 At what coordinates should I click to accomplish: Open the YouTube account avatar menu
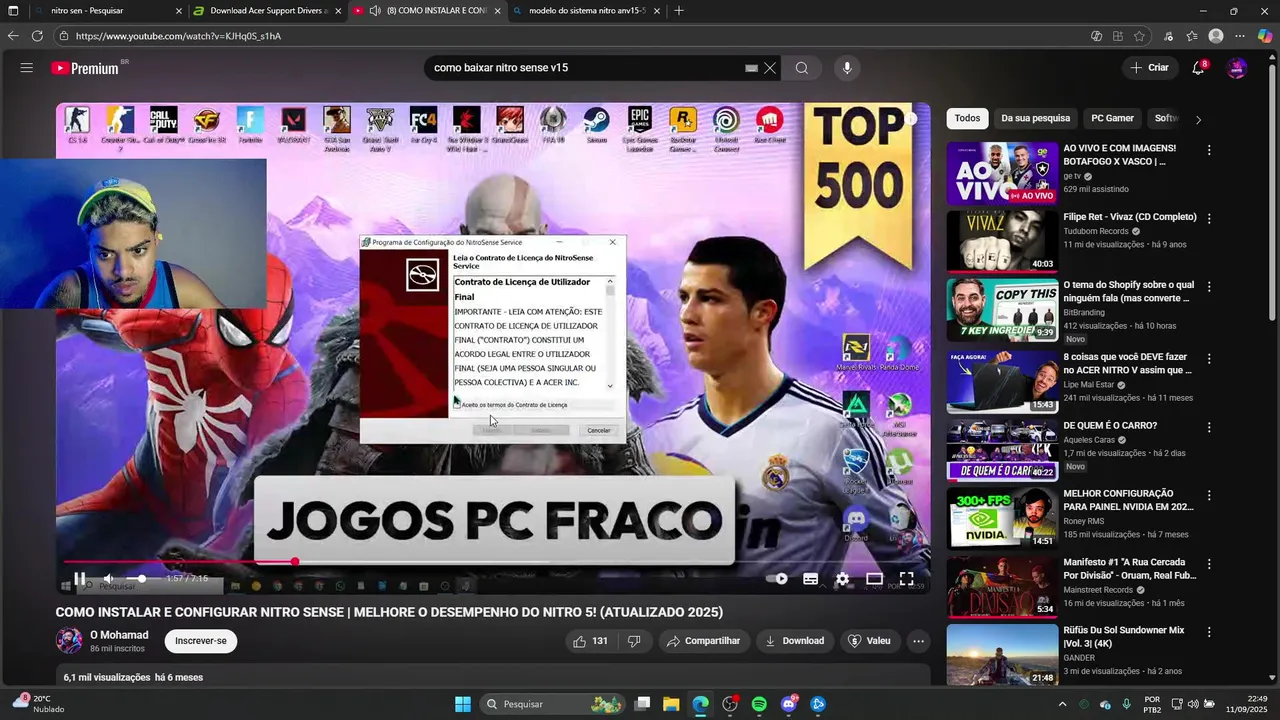[1237, 68]
